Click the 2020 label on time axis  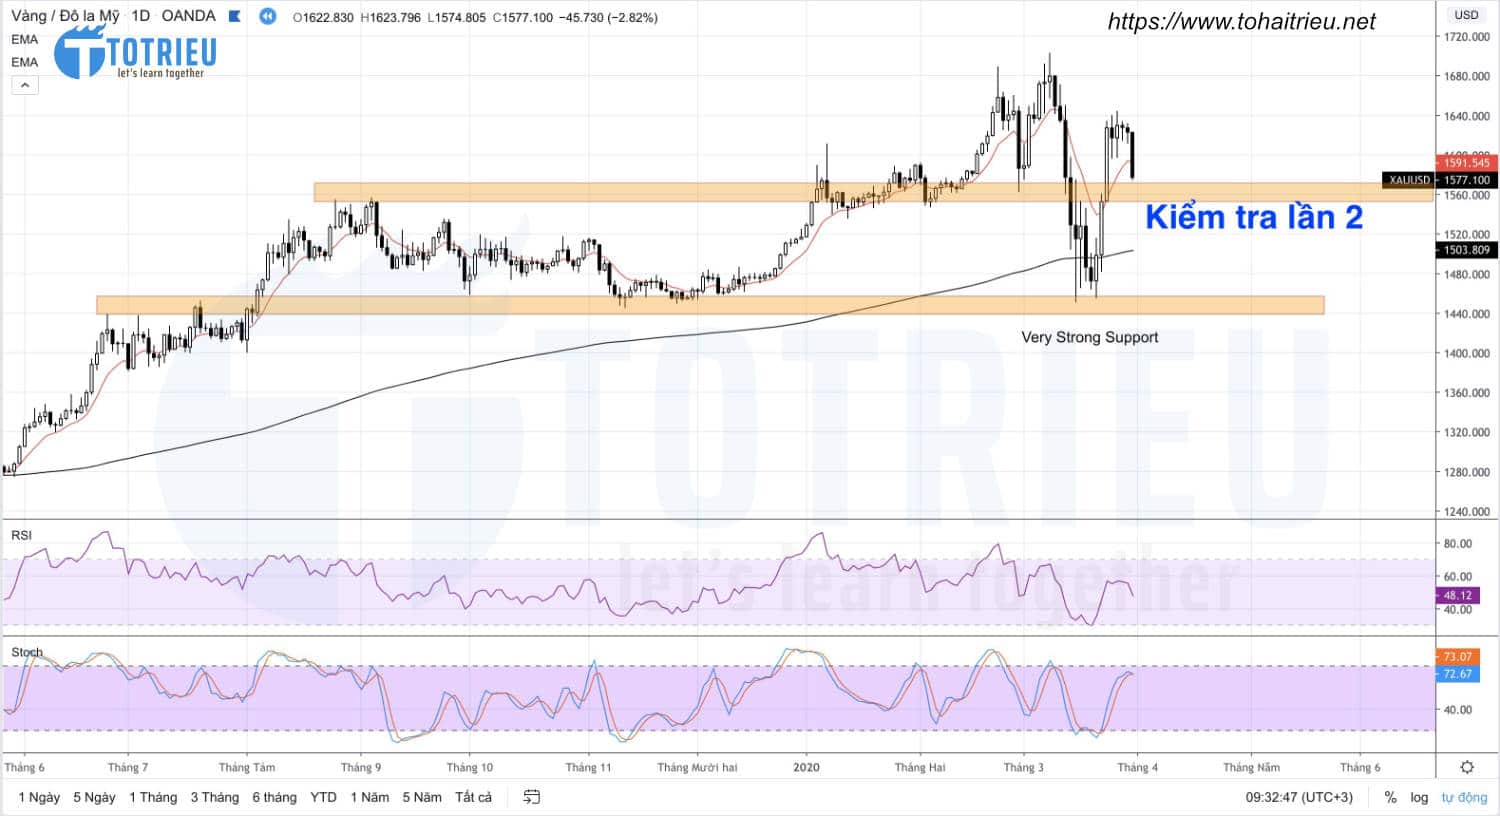tap(806, 767)
